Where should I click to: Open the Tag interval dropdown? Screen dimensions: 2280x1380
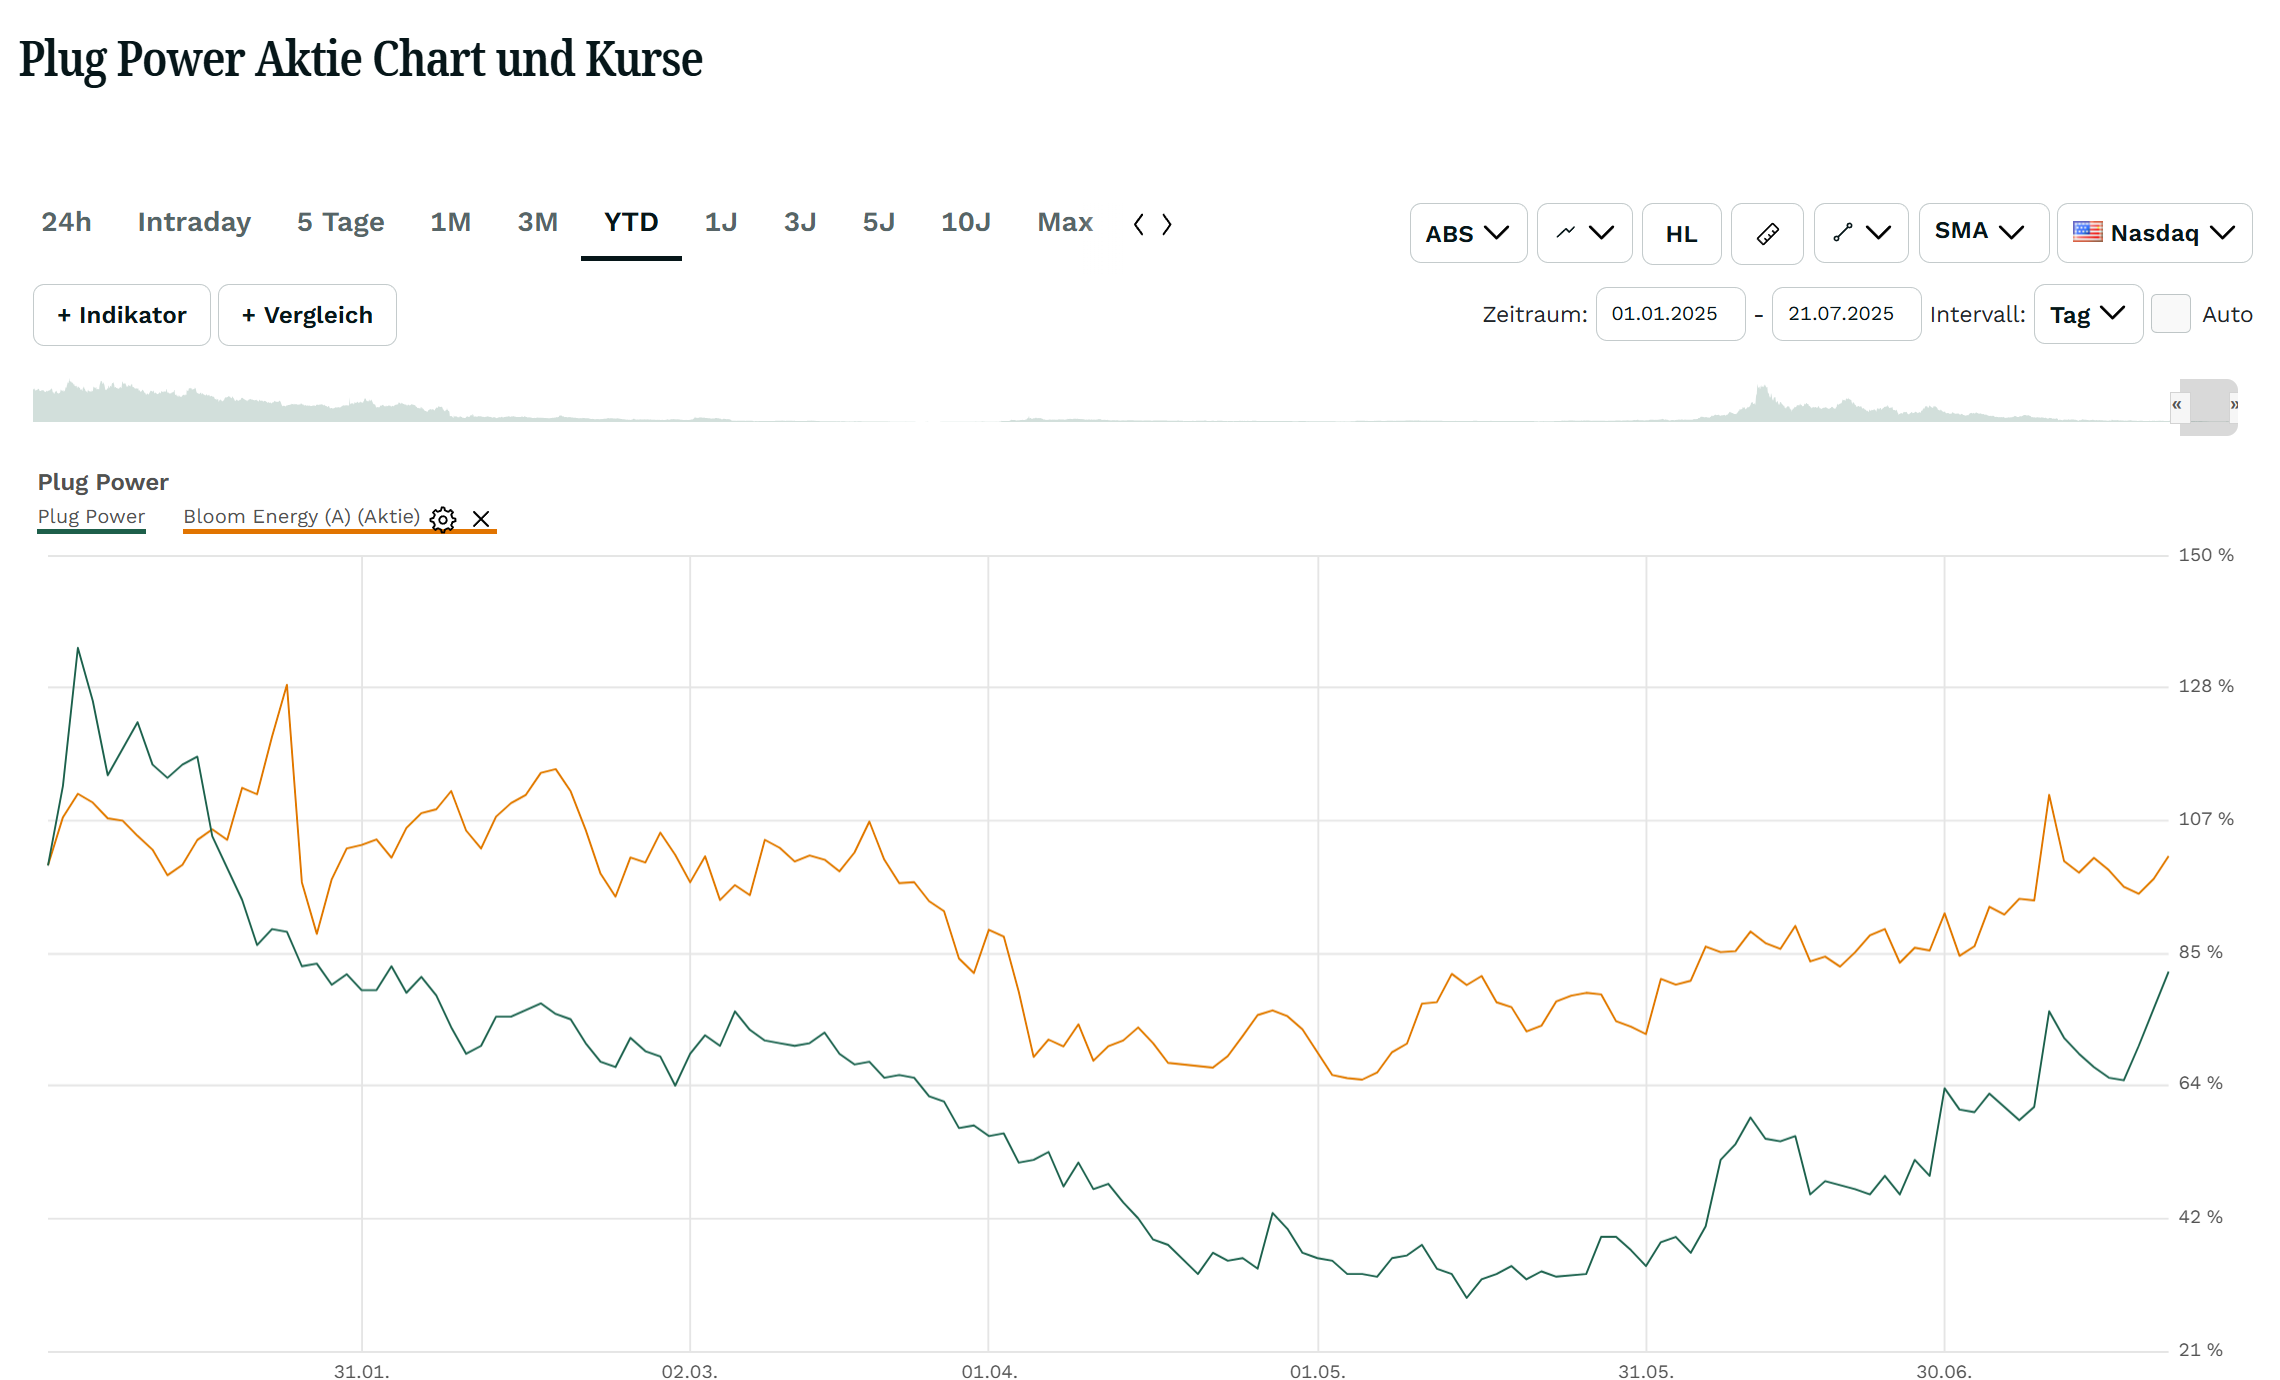(x=2088, y=314)
